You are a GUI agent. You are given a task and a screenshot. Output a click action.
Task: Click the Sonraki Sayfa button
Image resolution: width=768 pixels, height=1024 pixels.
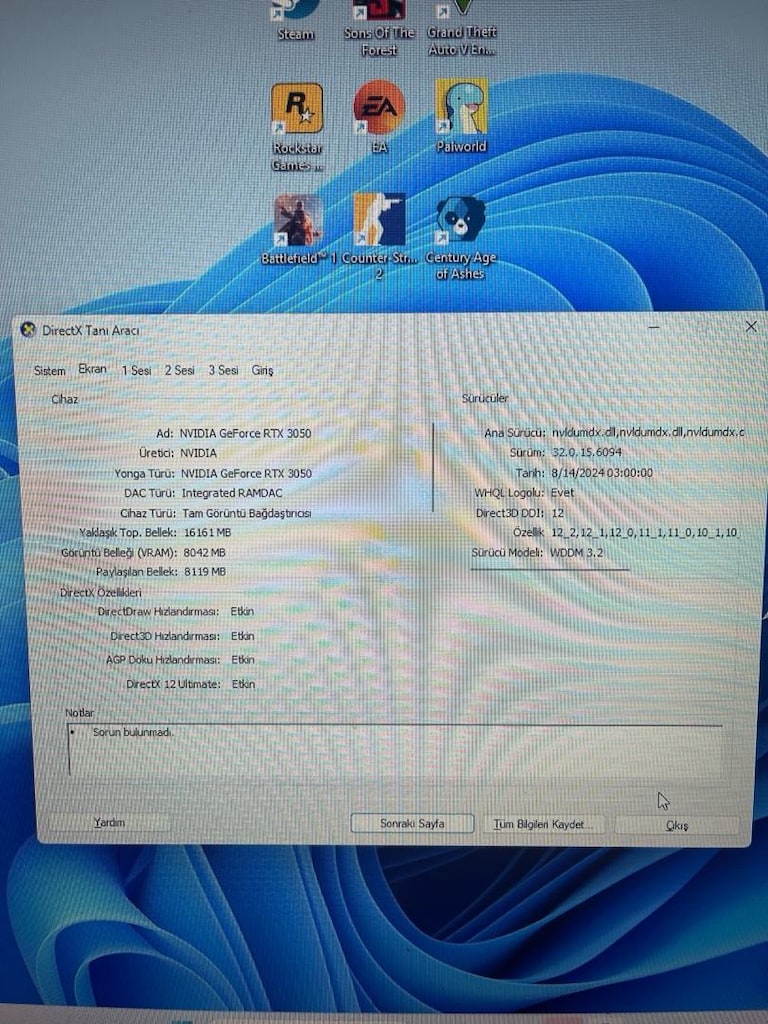(412, 824)
